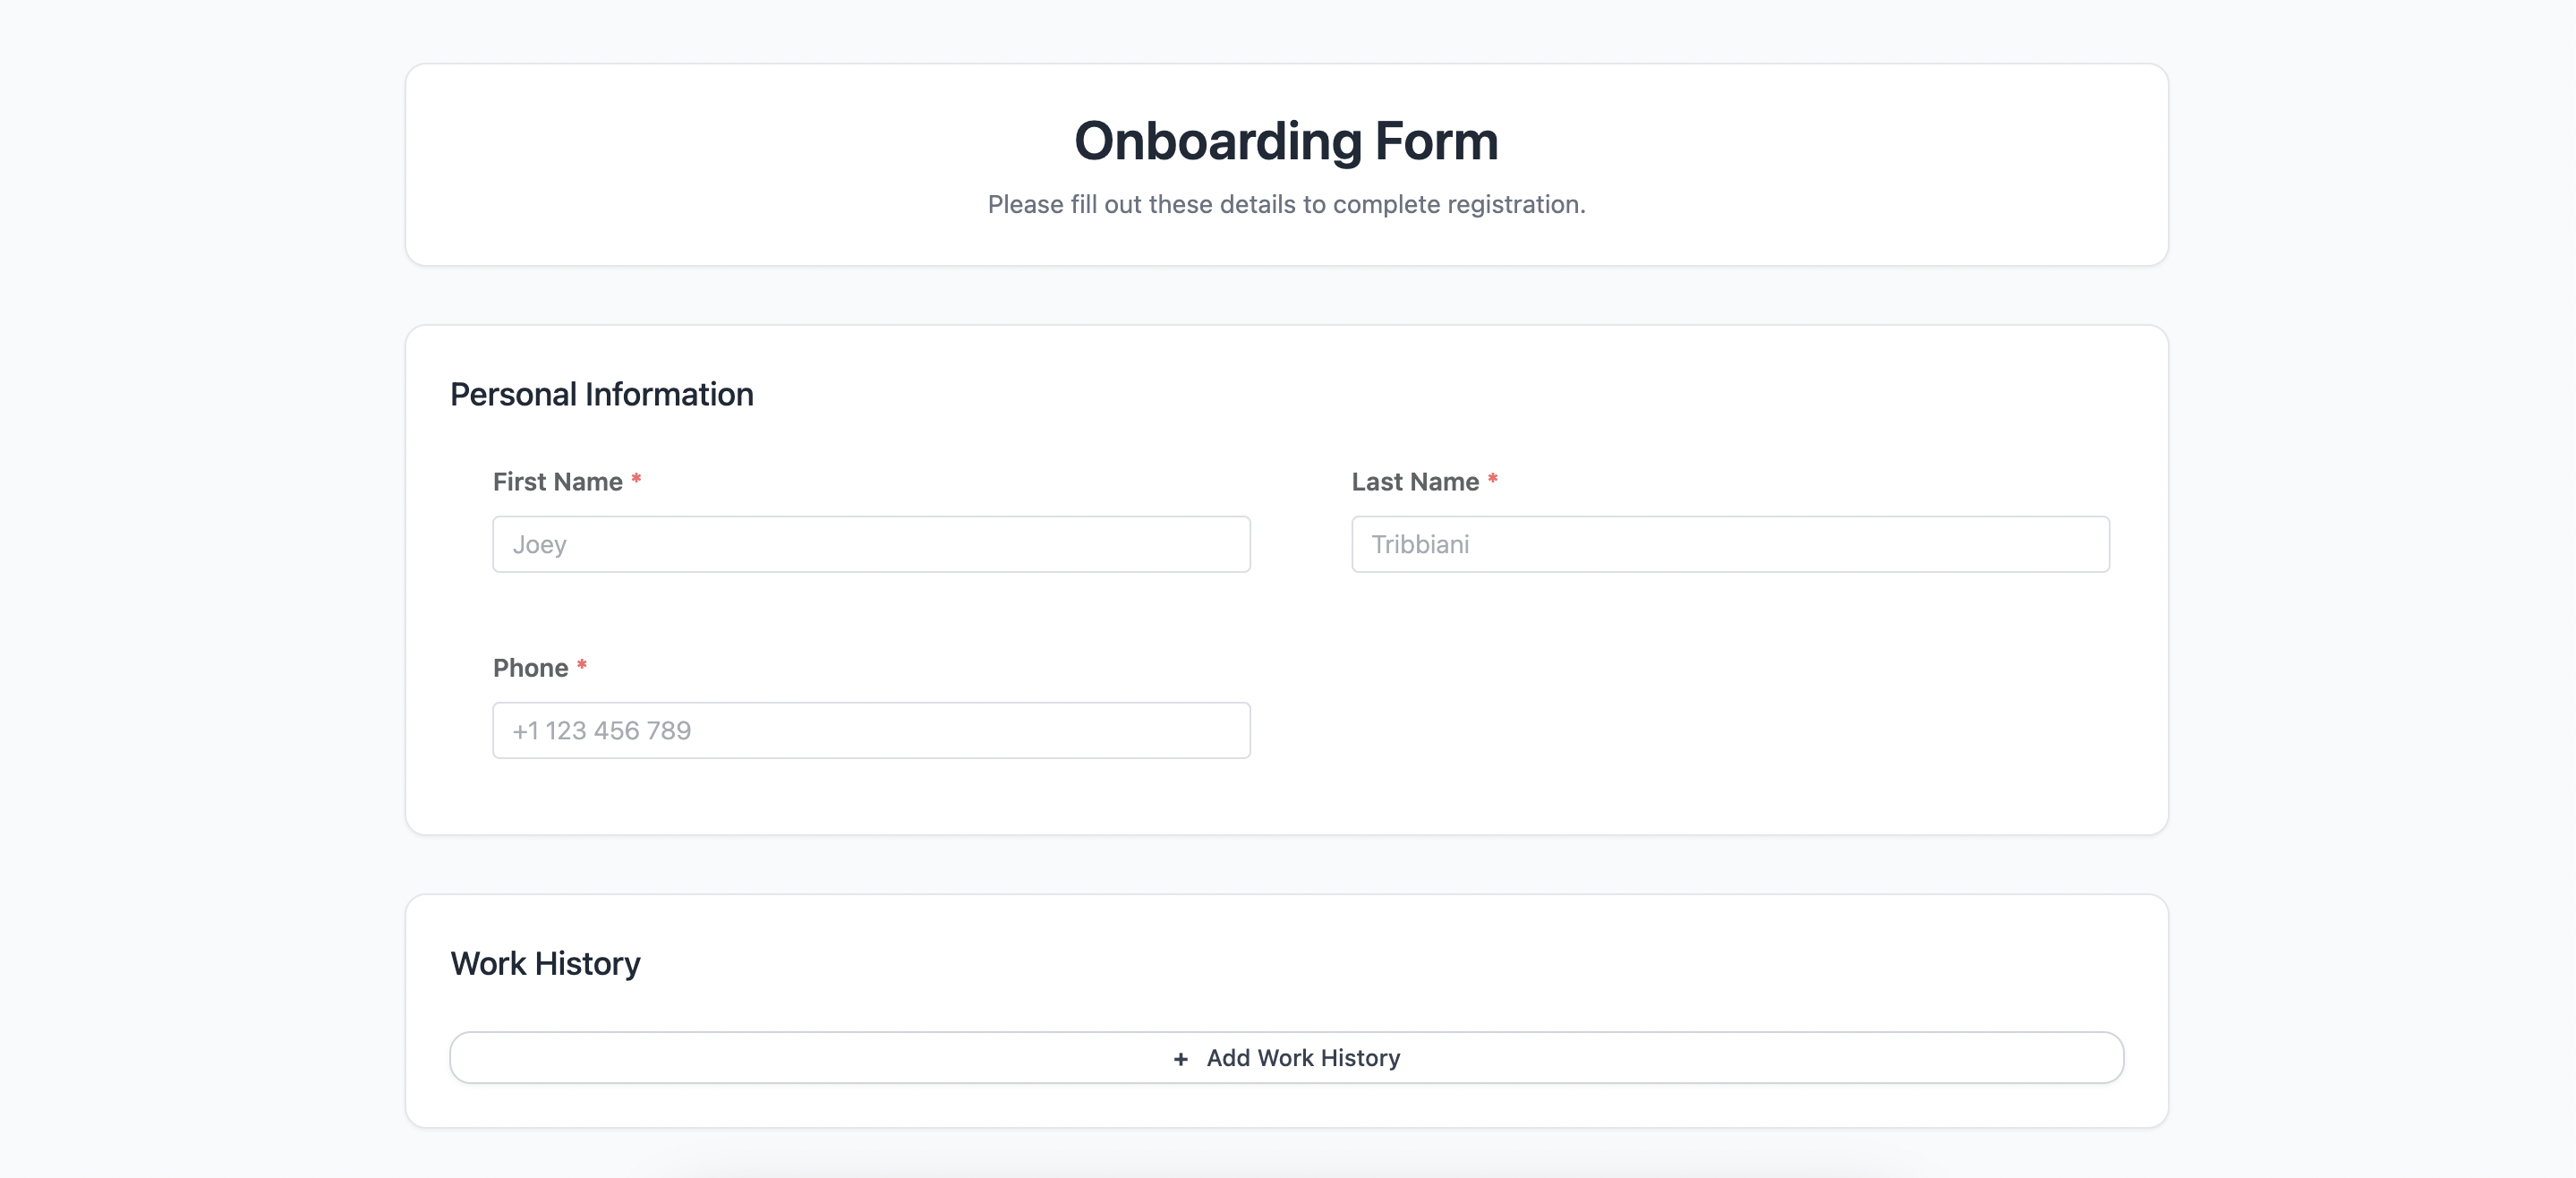Click the plus icon beside Add Work History

1181,1059
